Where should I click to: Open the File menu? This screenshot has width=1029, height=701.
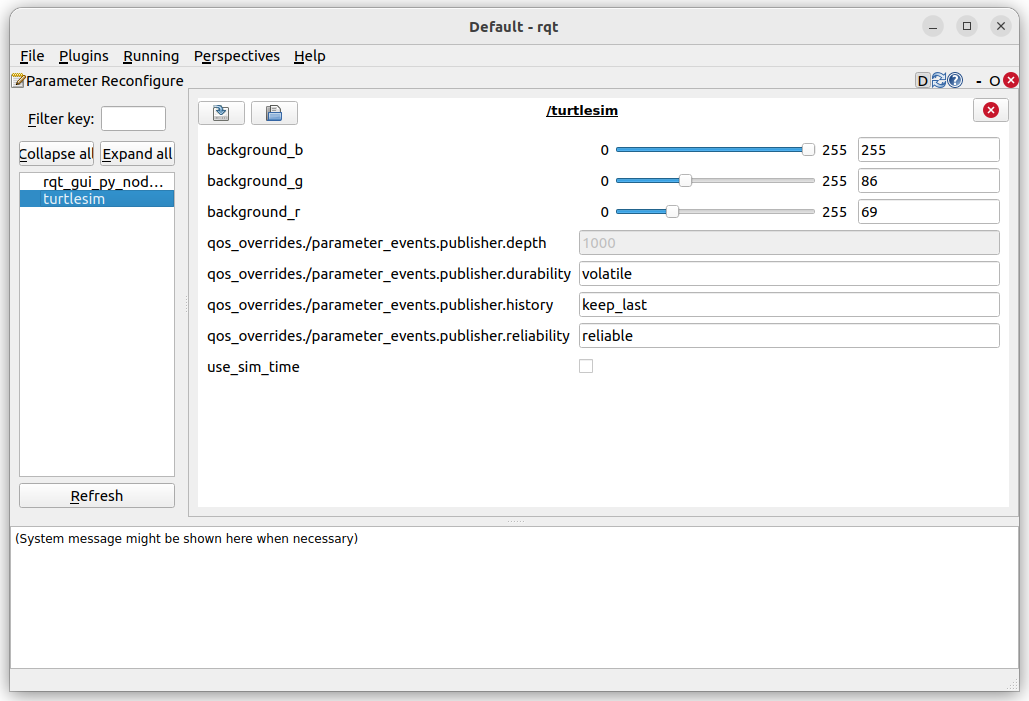coord(32,56)
